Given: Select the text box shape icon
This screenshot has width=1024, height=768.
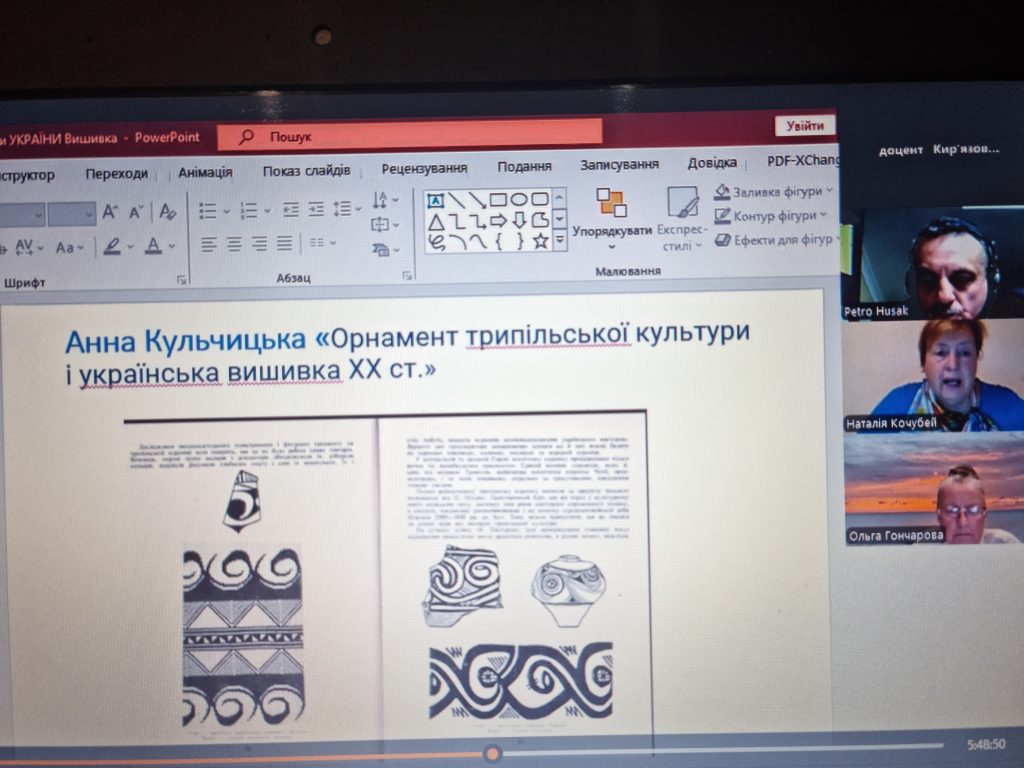Looking at the screenshot, I should pyautogui.click(x=436, y=200).
